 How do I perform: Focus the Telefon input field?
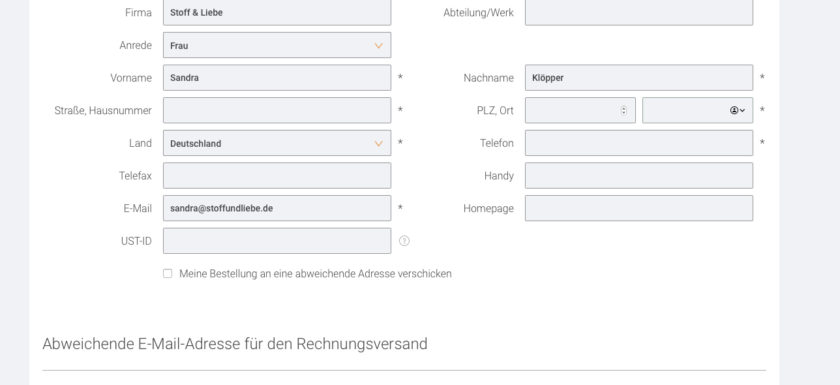[639, 143]
